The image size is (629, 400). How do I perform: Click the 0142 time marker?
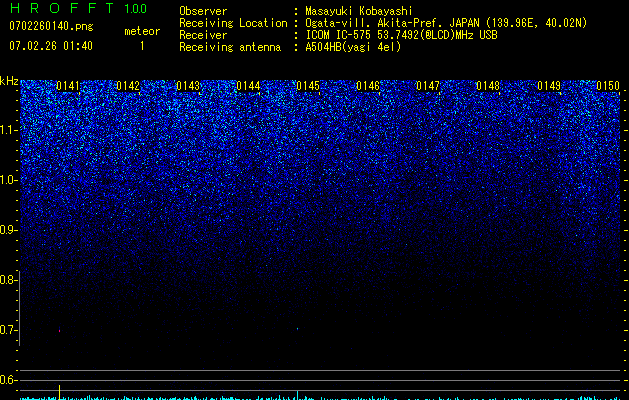tap(128, 86)
